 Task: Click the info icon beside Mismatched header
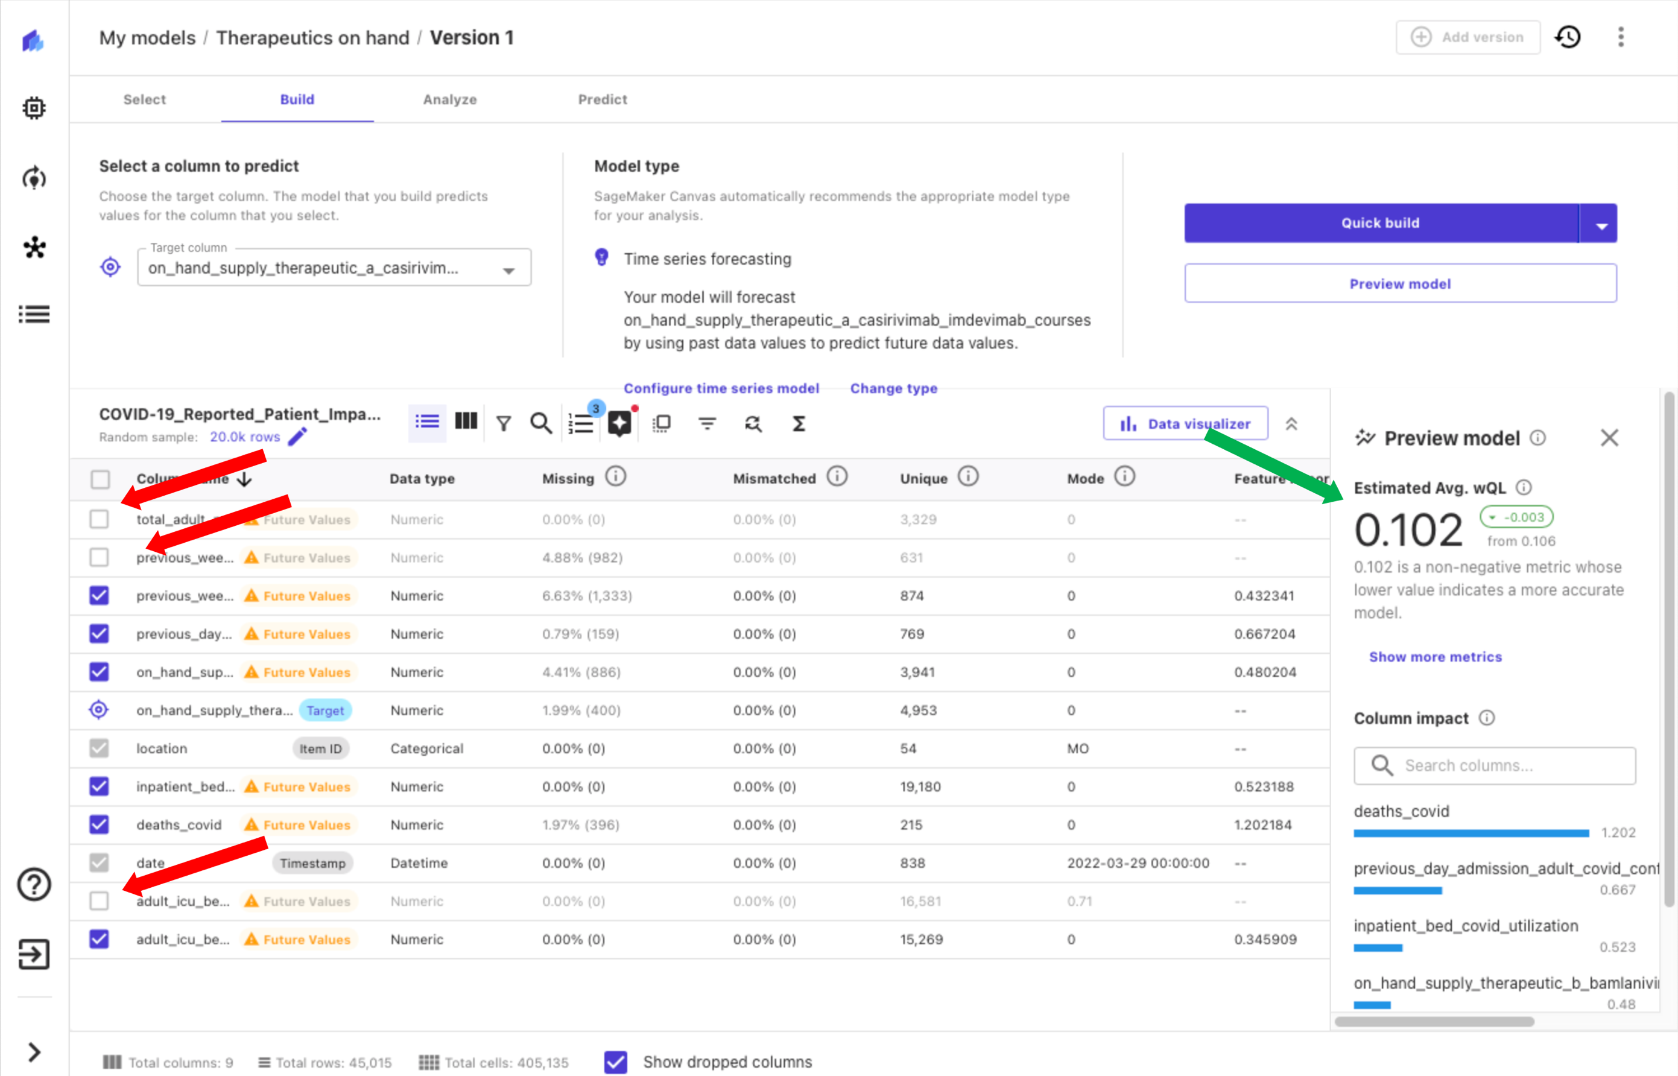(837, 476)
